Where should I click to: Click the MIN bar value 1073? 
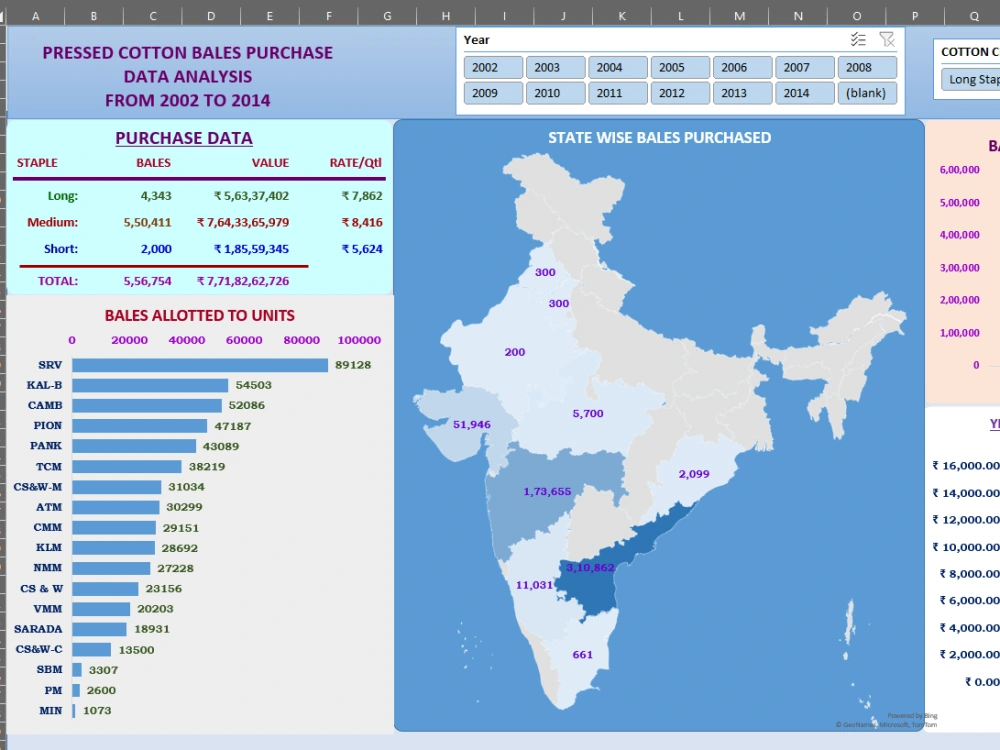97,710
